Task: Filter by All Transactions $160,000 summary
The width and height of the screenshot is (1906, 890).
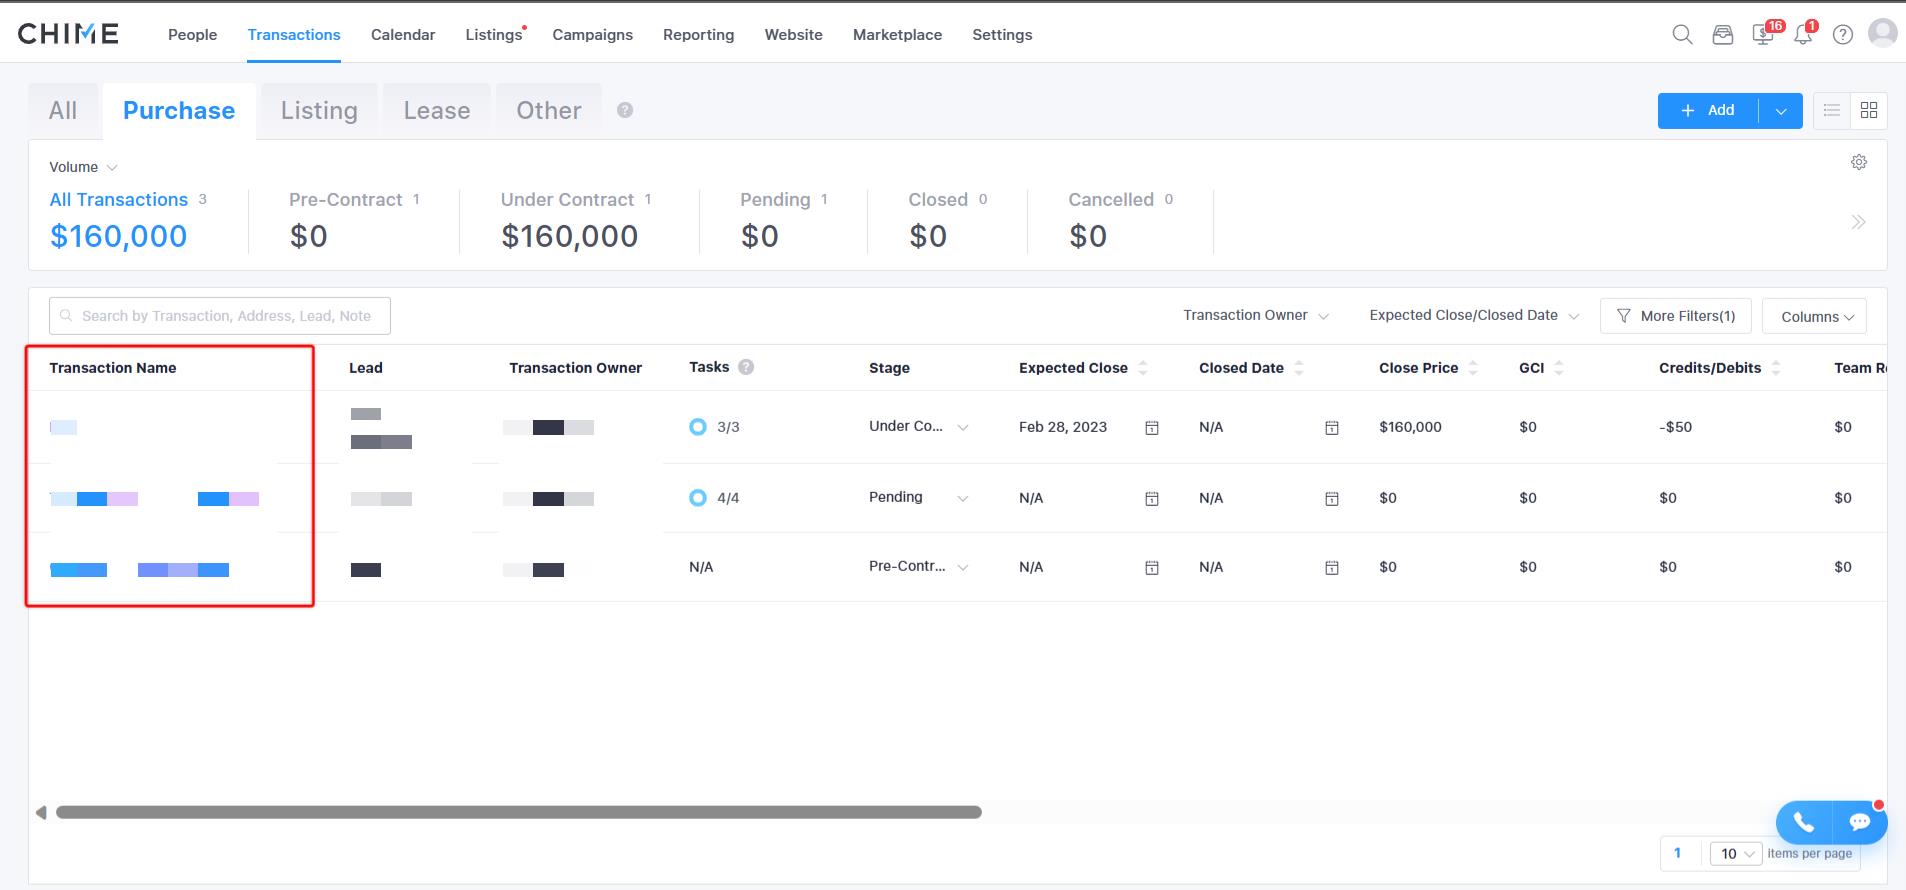Action: [128, 221]
